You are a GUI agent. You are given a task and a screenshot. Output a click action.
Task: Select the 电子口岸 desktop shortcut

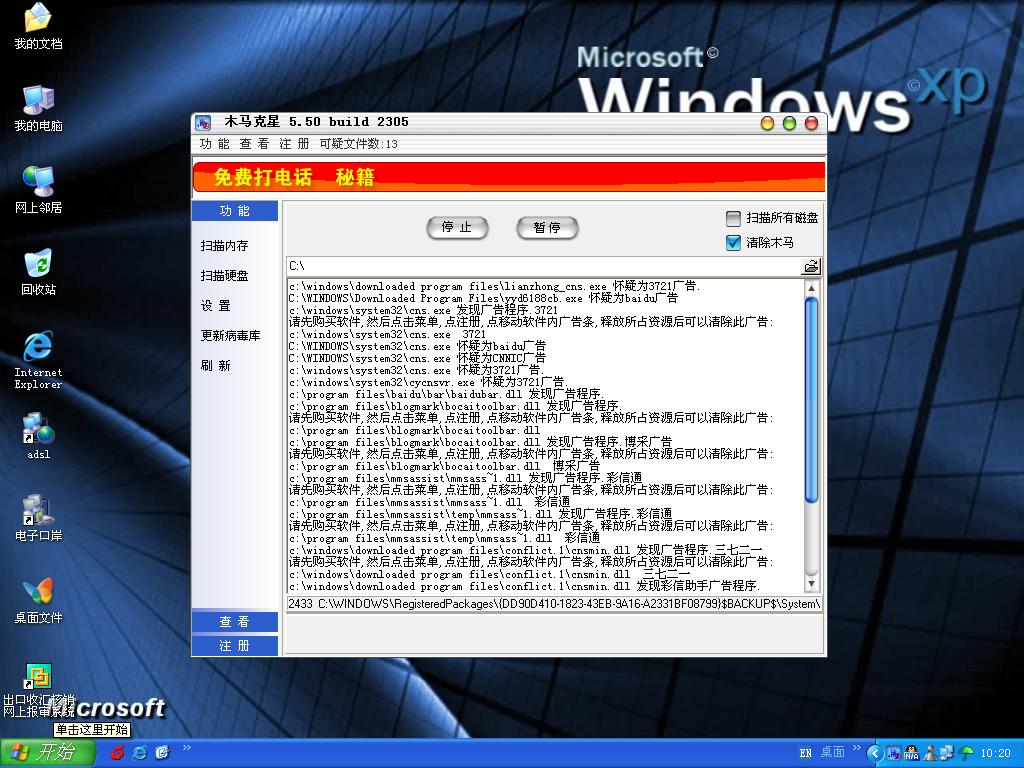(39, 519)
